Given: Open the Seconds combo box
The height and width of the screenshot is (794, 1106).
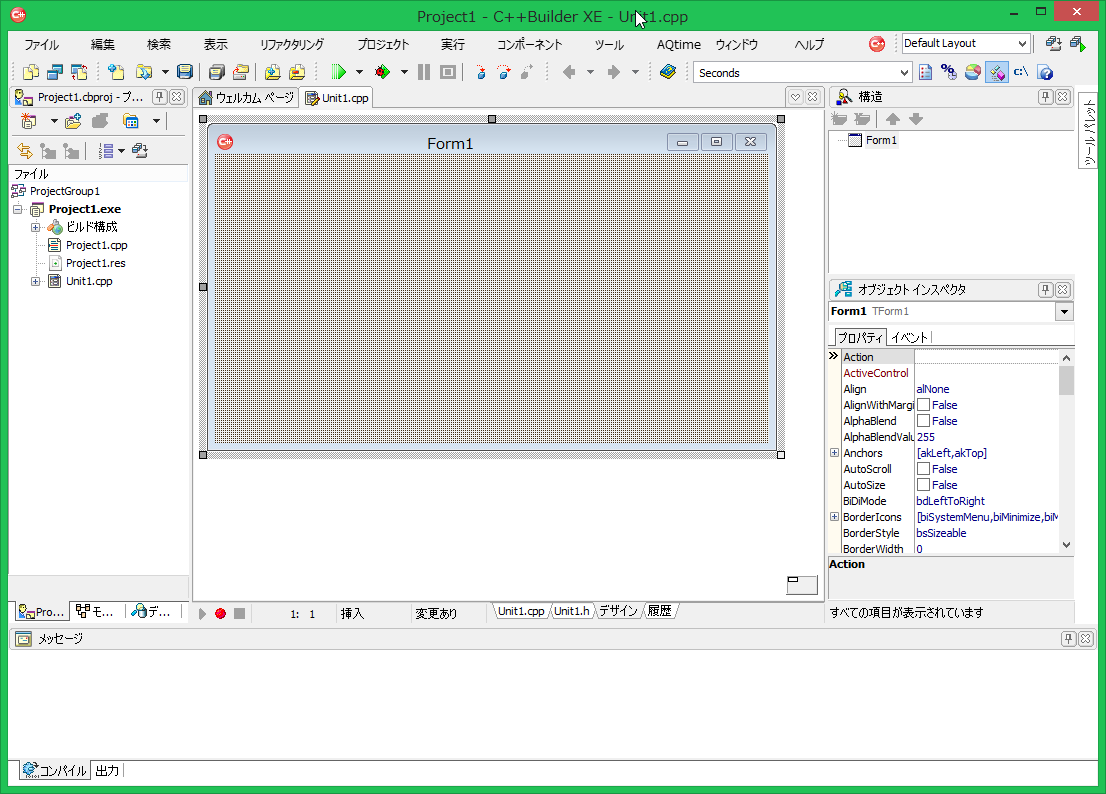Looking at the screenshot, I should [904, 73].
